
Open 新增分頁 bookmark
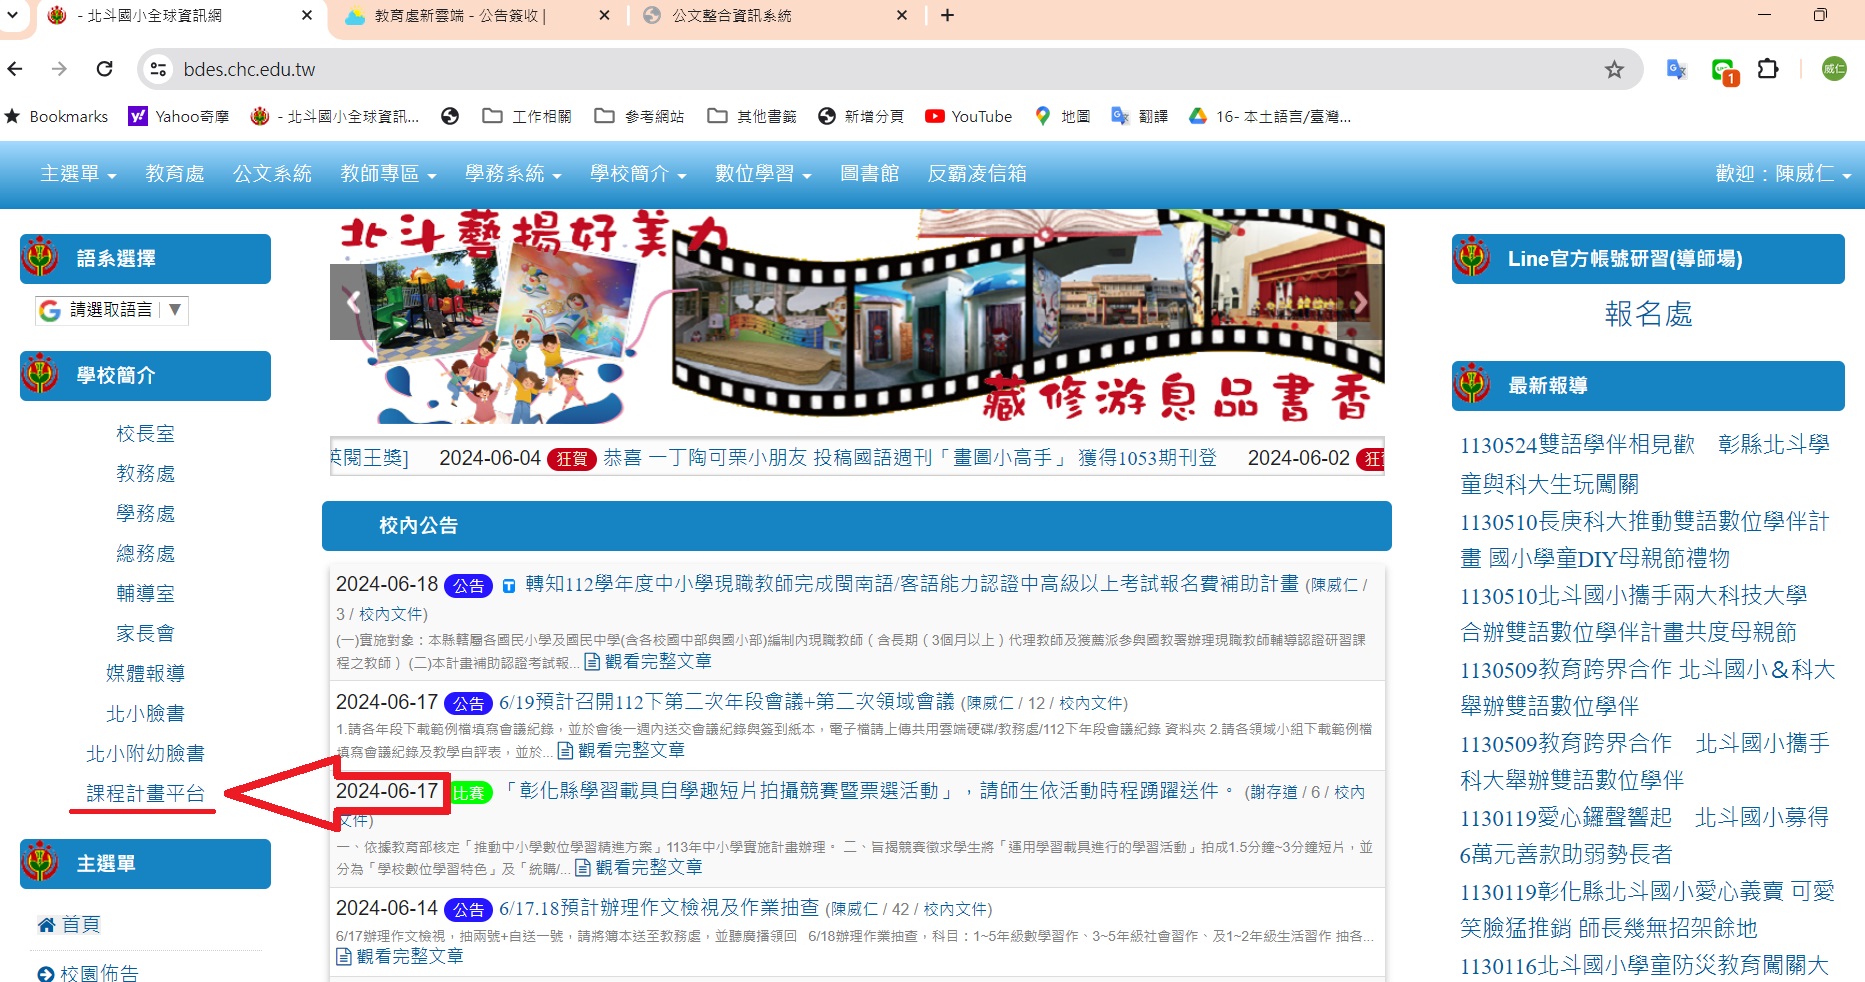click(x=861, y=116)
